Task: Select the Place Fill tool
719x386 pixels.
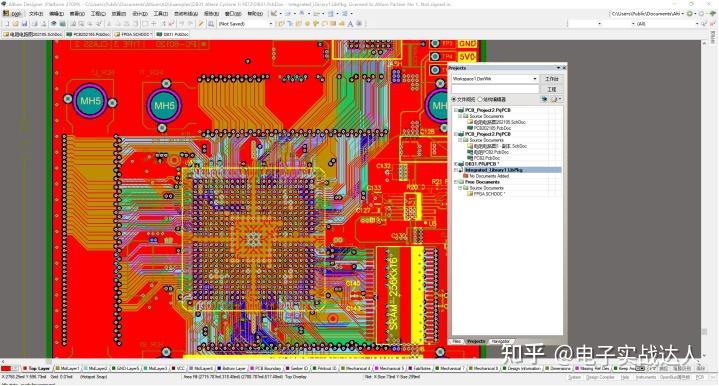Action: coord(333,23)
